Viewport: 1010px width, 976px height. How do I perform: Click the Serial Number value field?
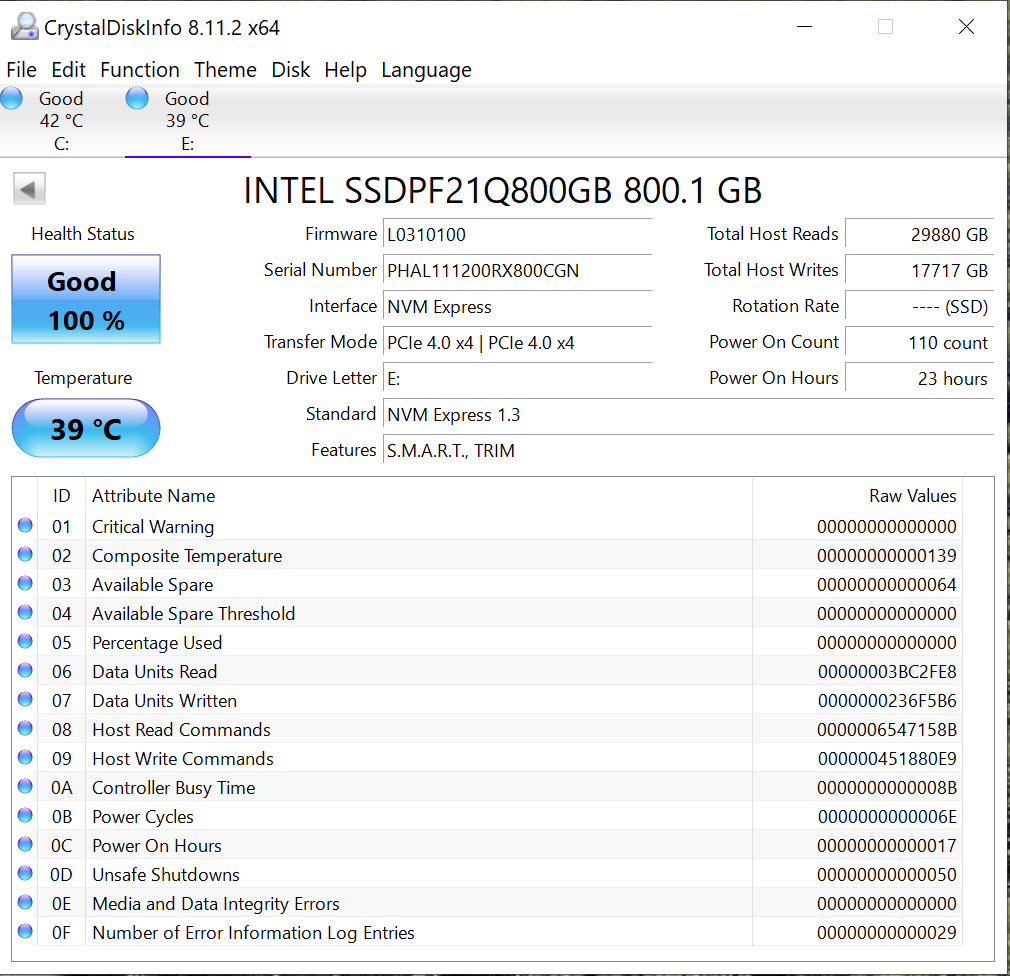click(516, 271)
